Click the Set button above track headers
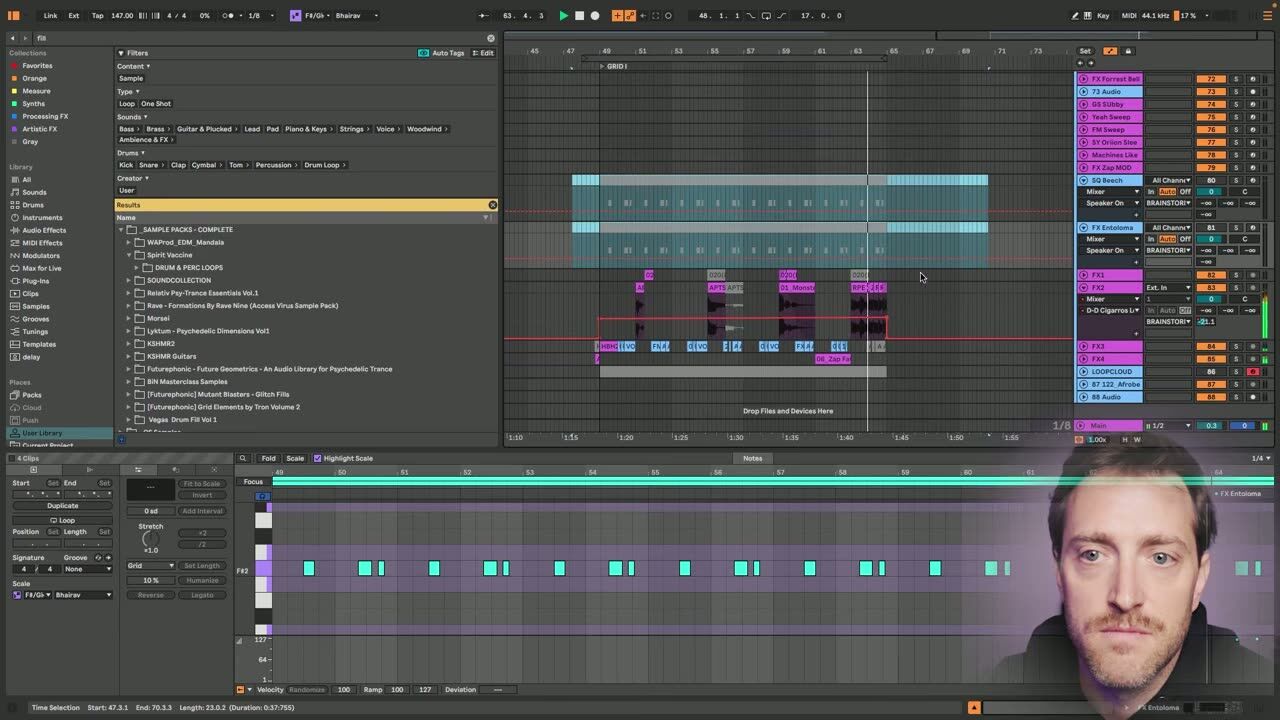Viewport: 1280px width, 720px height. (x=1085, y=51)
